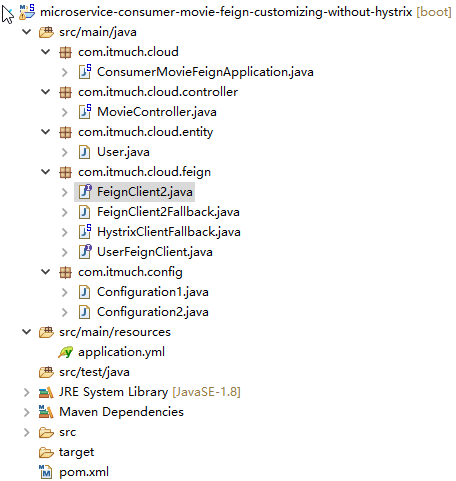Select the Configuration1.java label

(153, 292)
